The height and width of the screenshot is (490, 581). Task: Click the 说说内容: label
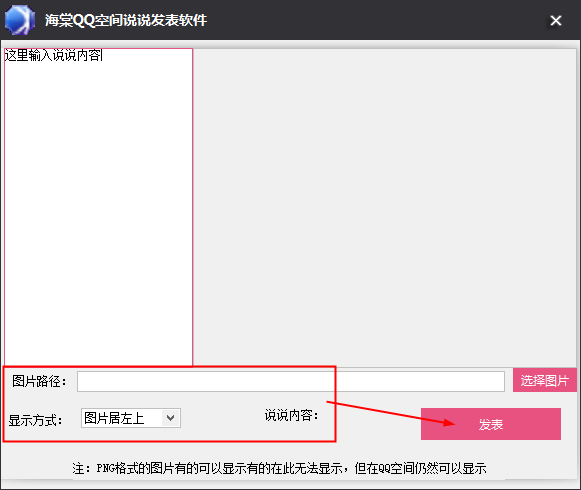point(292,415)
